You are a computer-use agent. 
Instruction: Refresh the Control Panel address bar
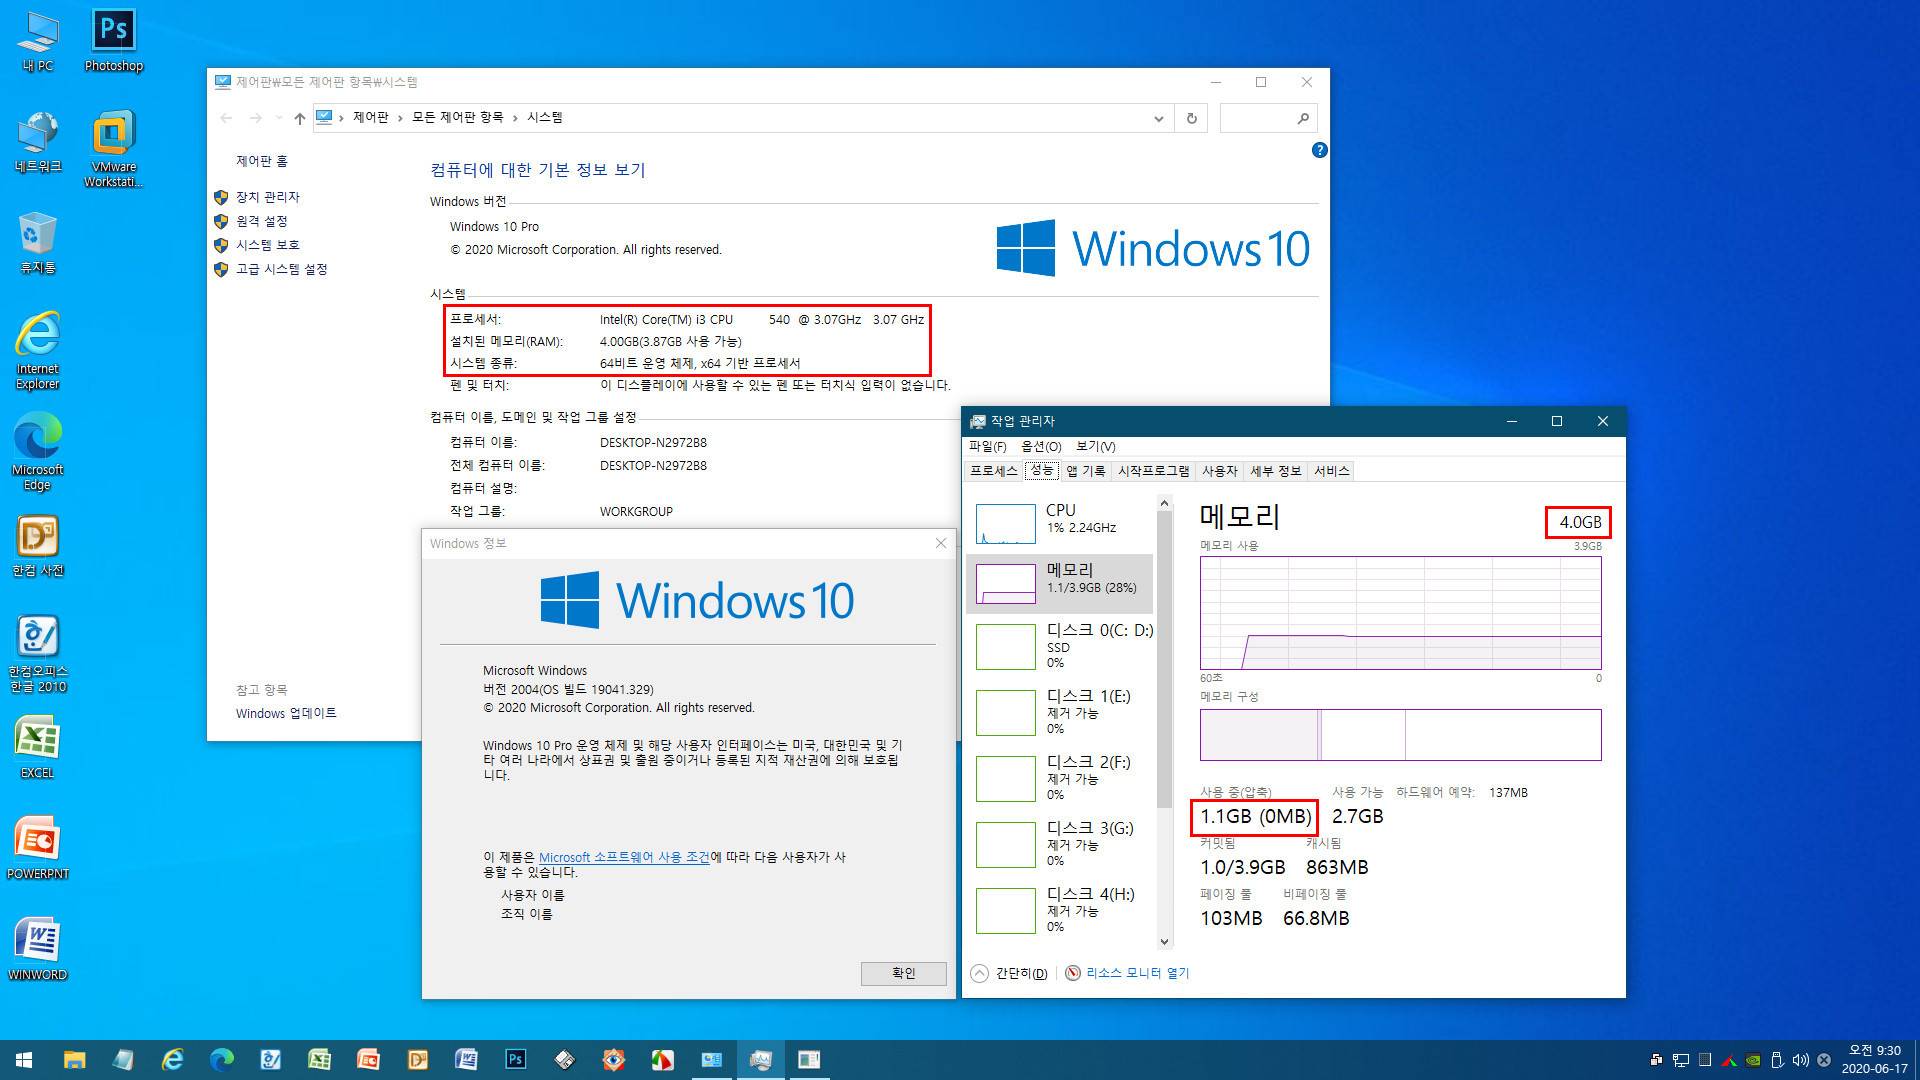point(1191,118)
